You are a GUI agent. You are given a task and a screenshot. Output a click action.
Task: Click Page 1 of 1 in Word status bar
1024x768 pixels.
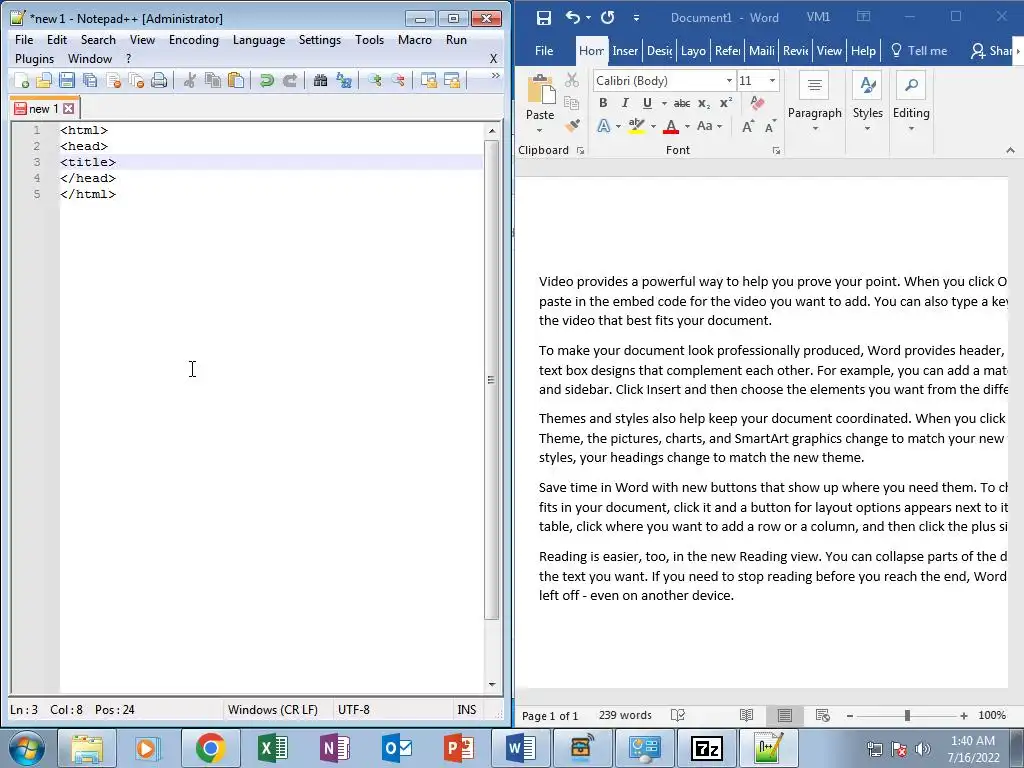click(550, 716)
